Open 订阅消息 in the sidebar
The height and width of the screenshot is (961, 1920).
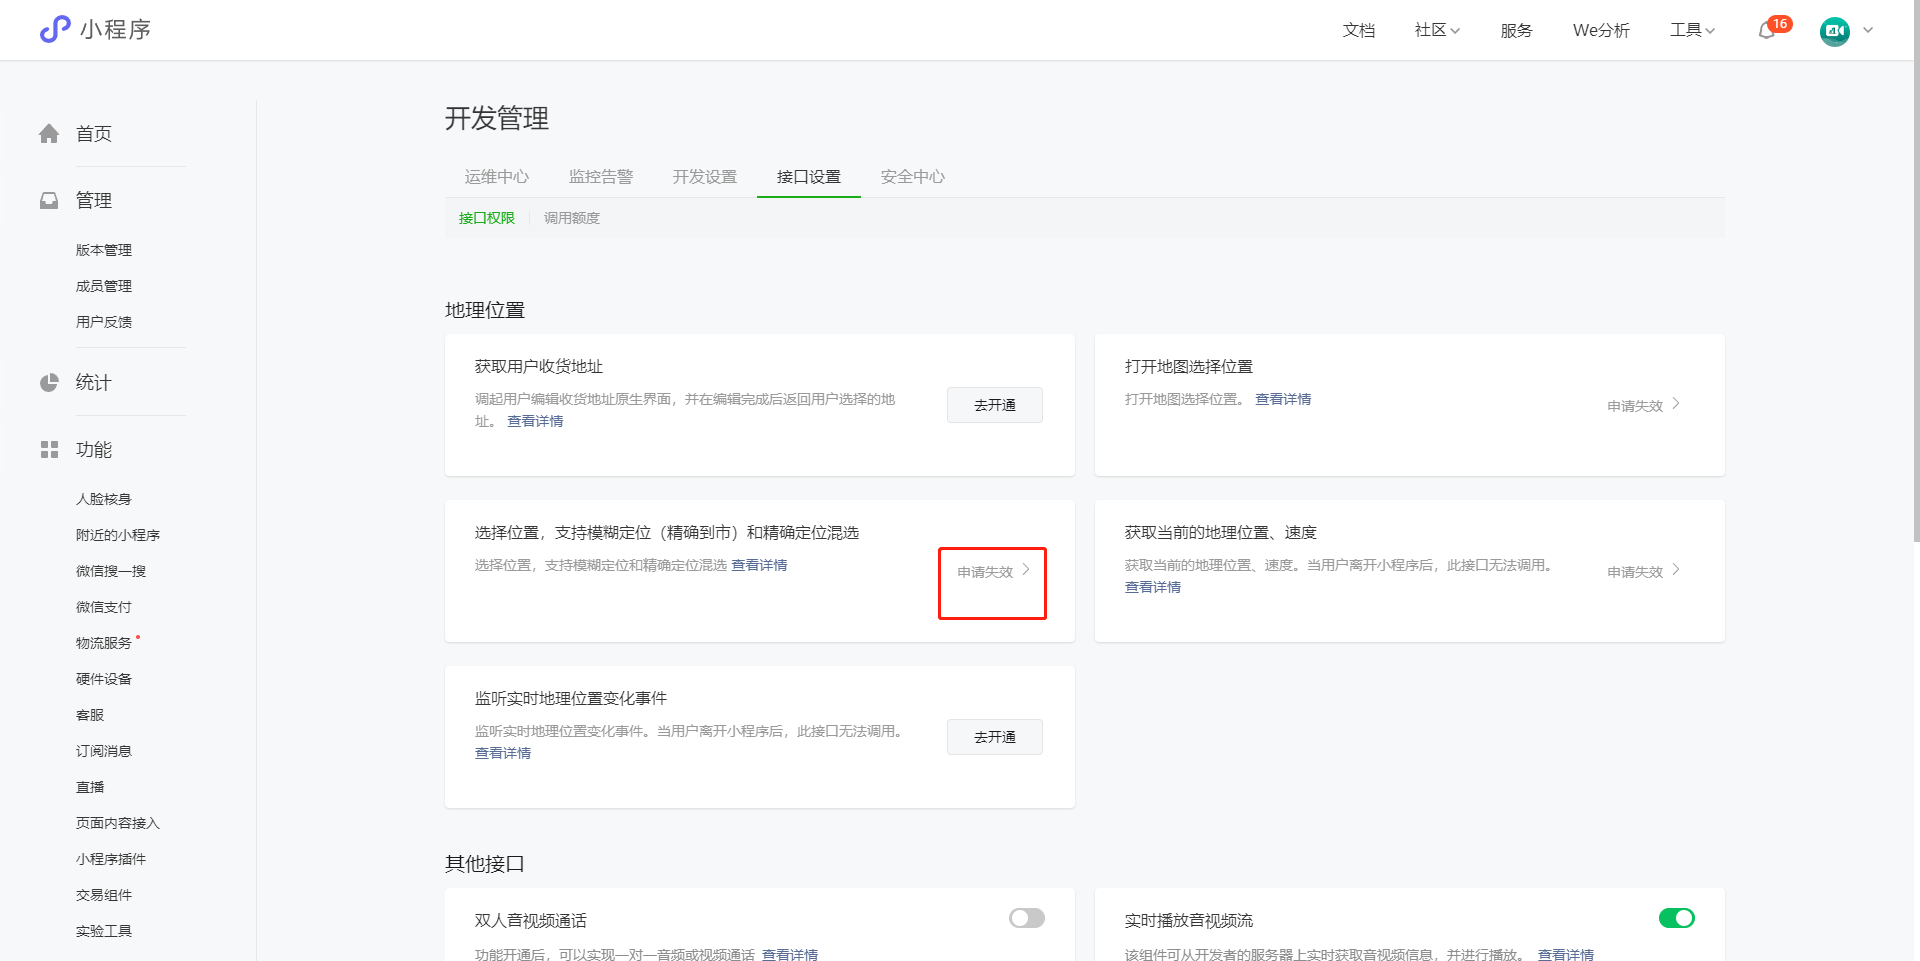[x=104, y=751]
